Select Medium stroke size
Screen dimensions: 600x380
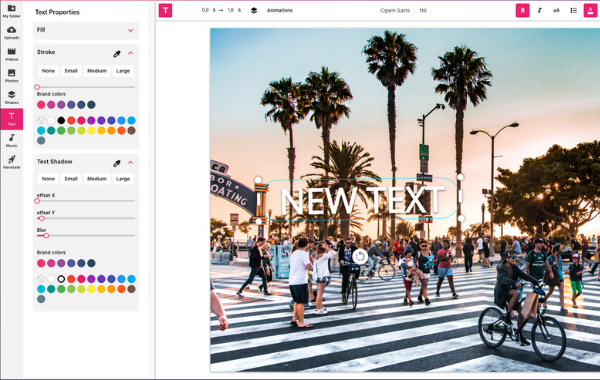pos(97,71)
